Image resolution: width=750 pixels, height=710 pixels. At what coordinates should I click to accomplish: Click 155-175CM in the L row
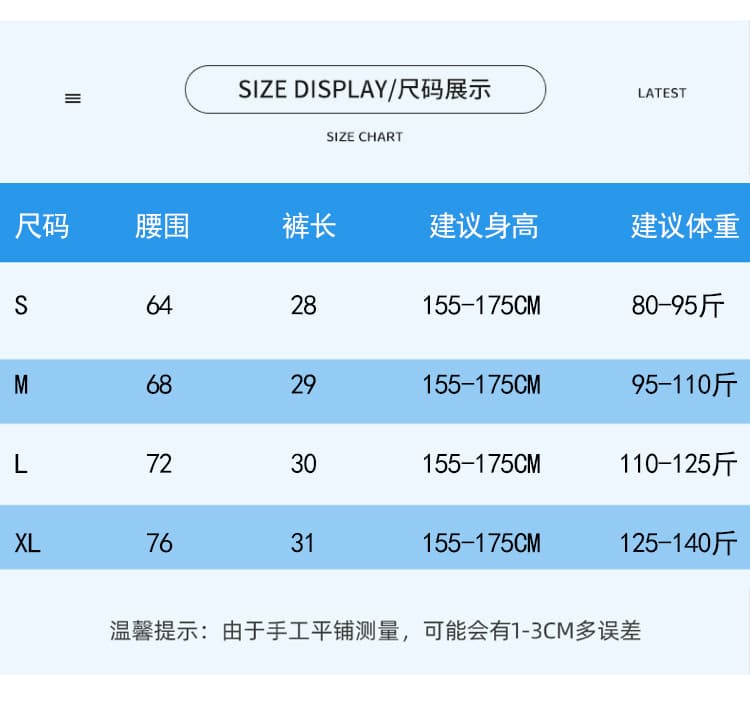point(482,464)
